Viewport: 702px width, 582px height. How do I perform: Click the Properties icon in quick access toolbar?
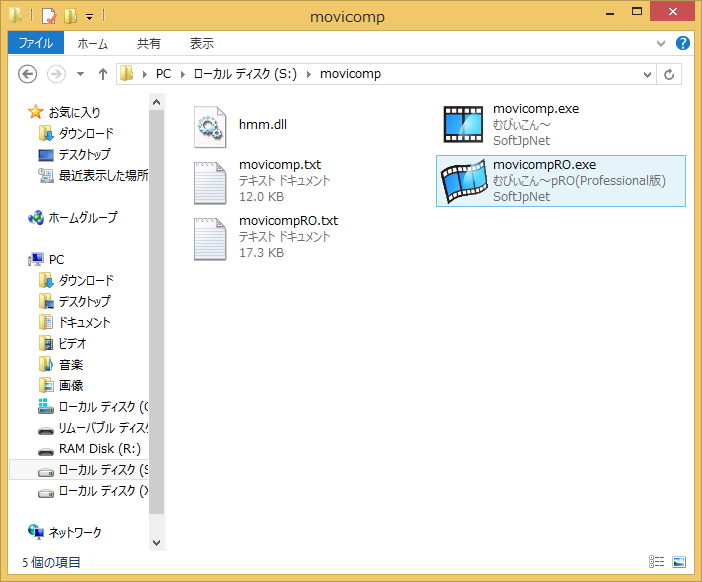[49, 17]
